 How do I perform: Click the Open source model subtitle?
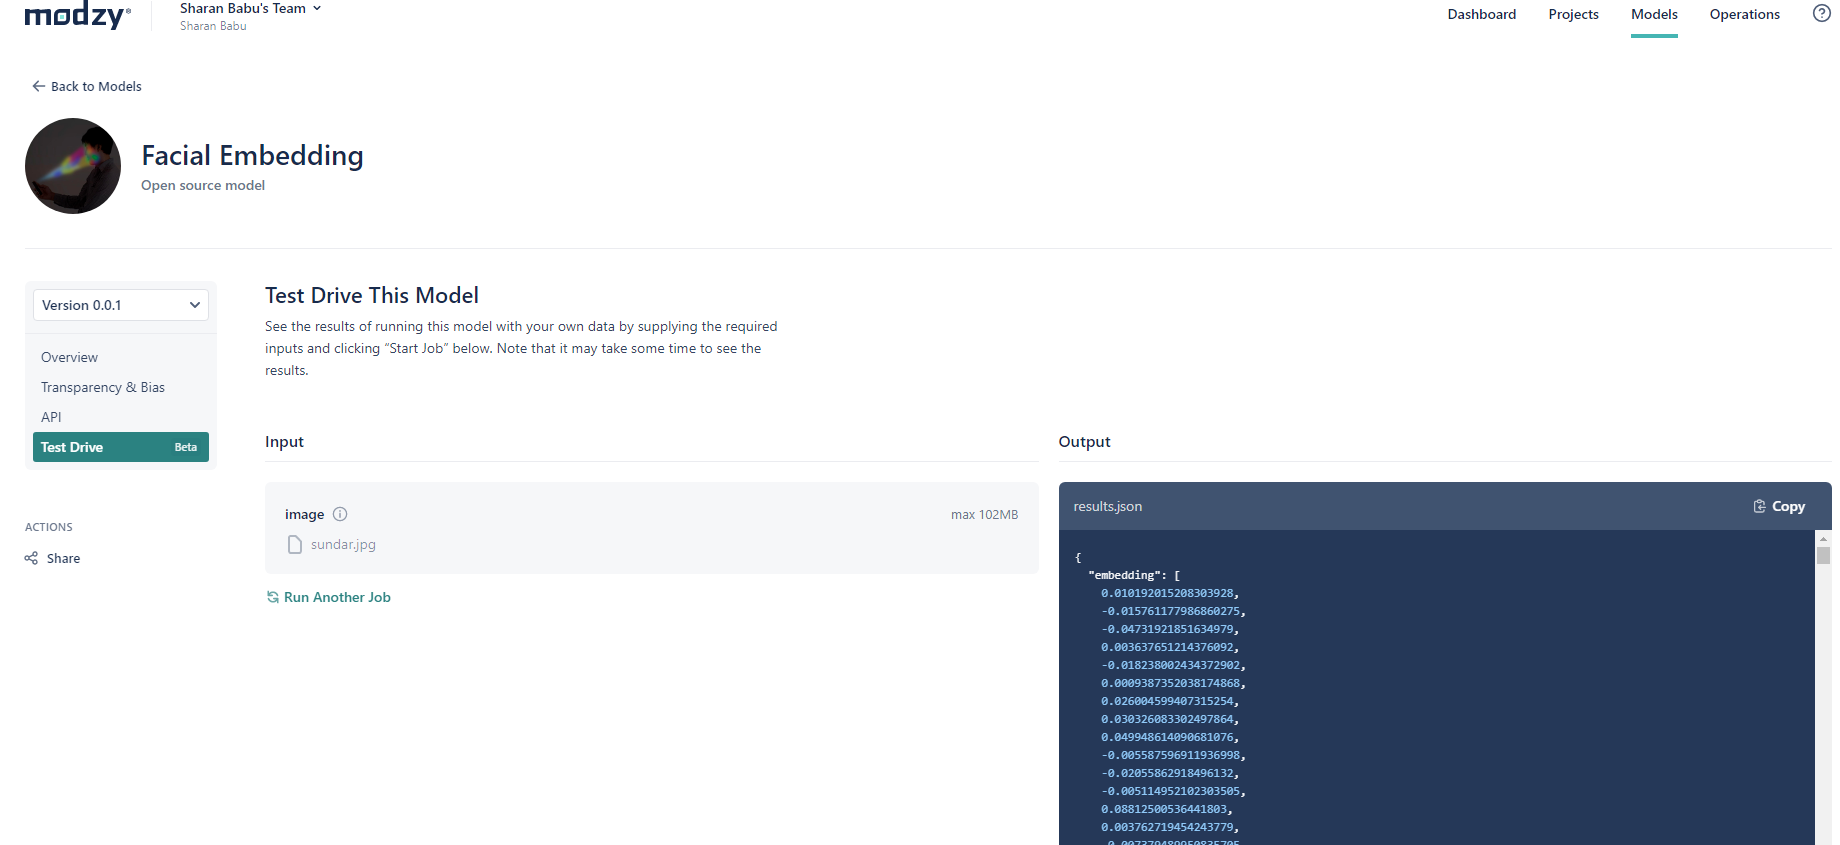[x=203, y=185]
